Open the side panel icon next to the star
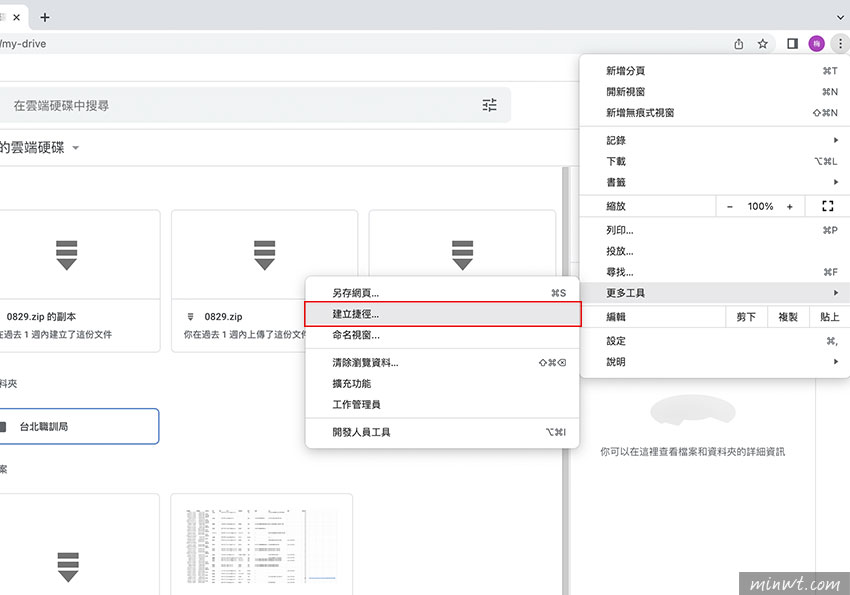The image size is (850, 595). pyautogui.click(x=791, y=43)
